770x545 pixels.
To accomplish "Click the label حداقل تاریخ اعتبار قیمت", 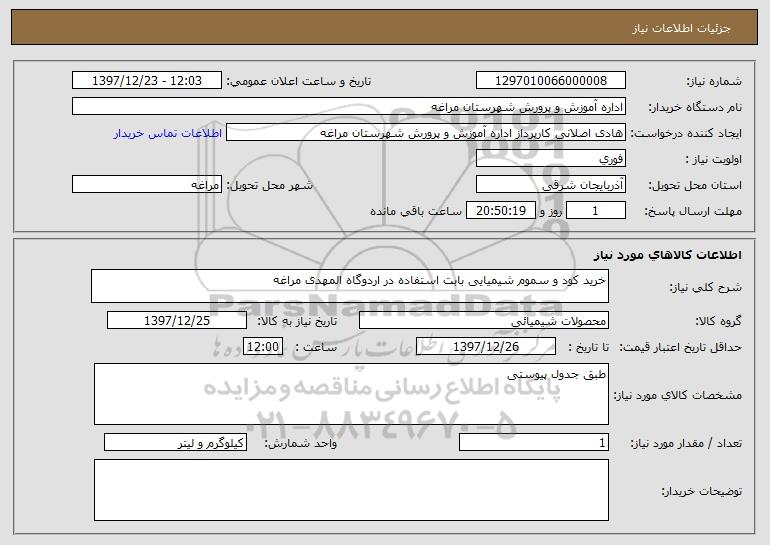I will (680, 347).
